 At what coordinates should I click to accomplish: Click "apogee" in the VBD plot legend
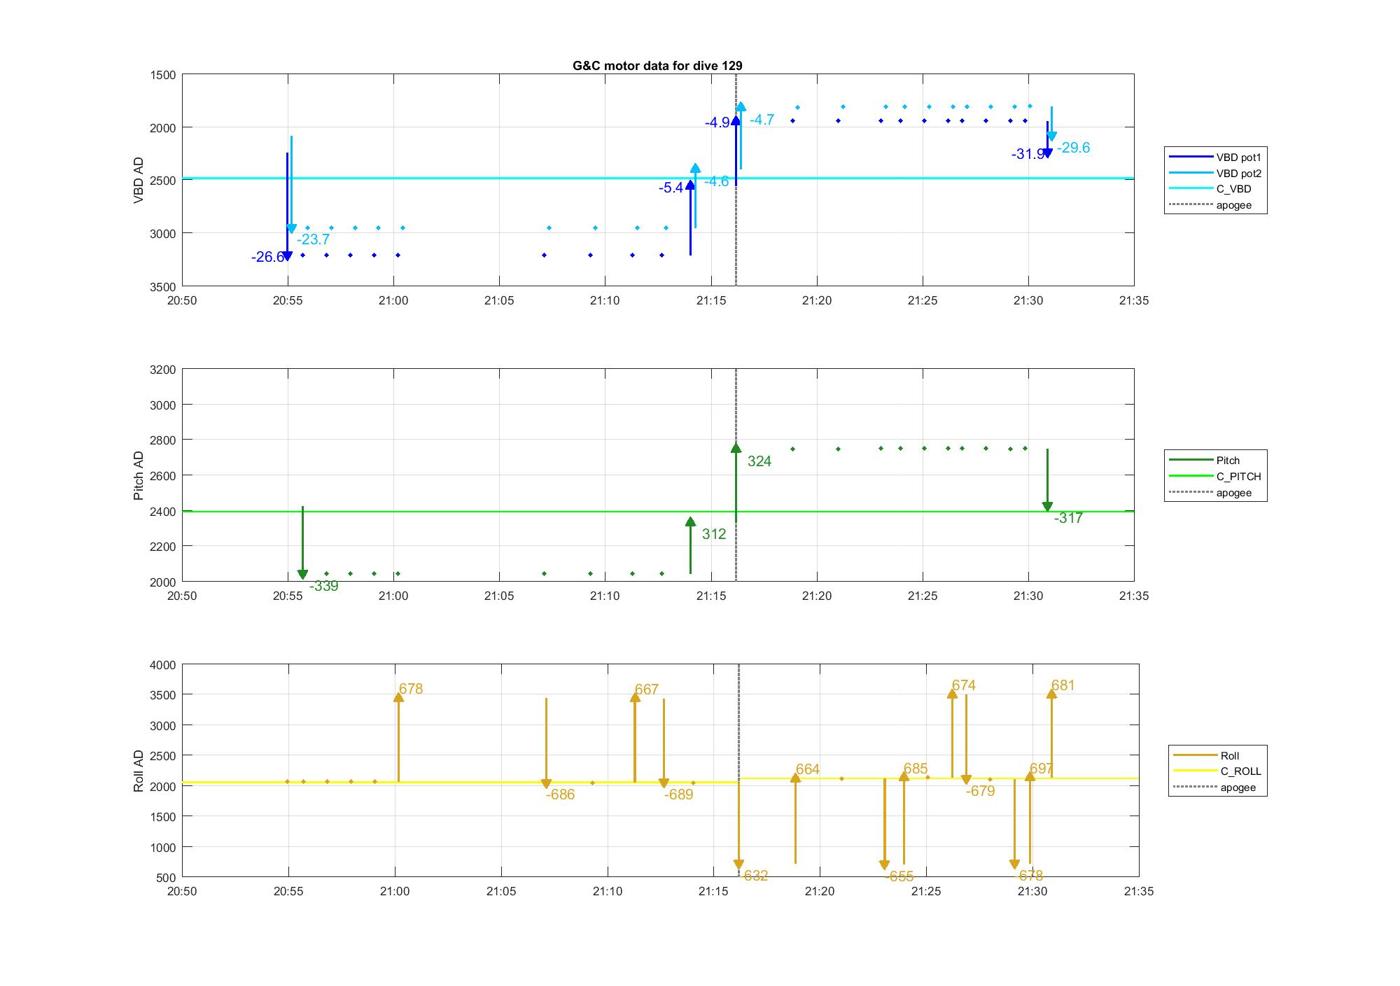(1210, 205)
